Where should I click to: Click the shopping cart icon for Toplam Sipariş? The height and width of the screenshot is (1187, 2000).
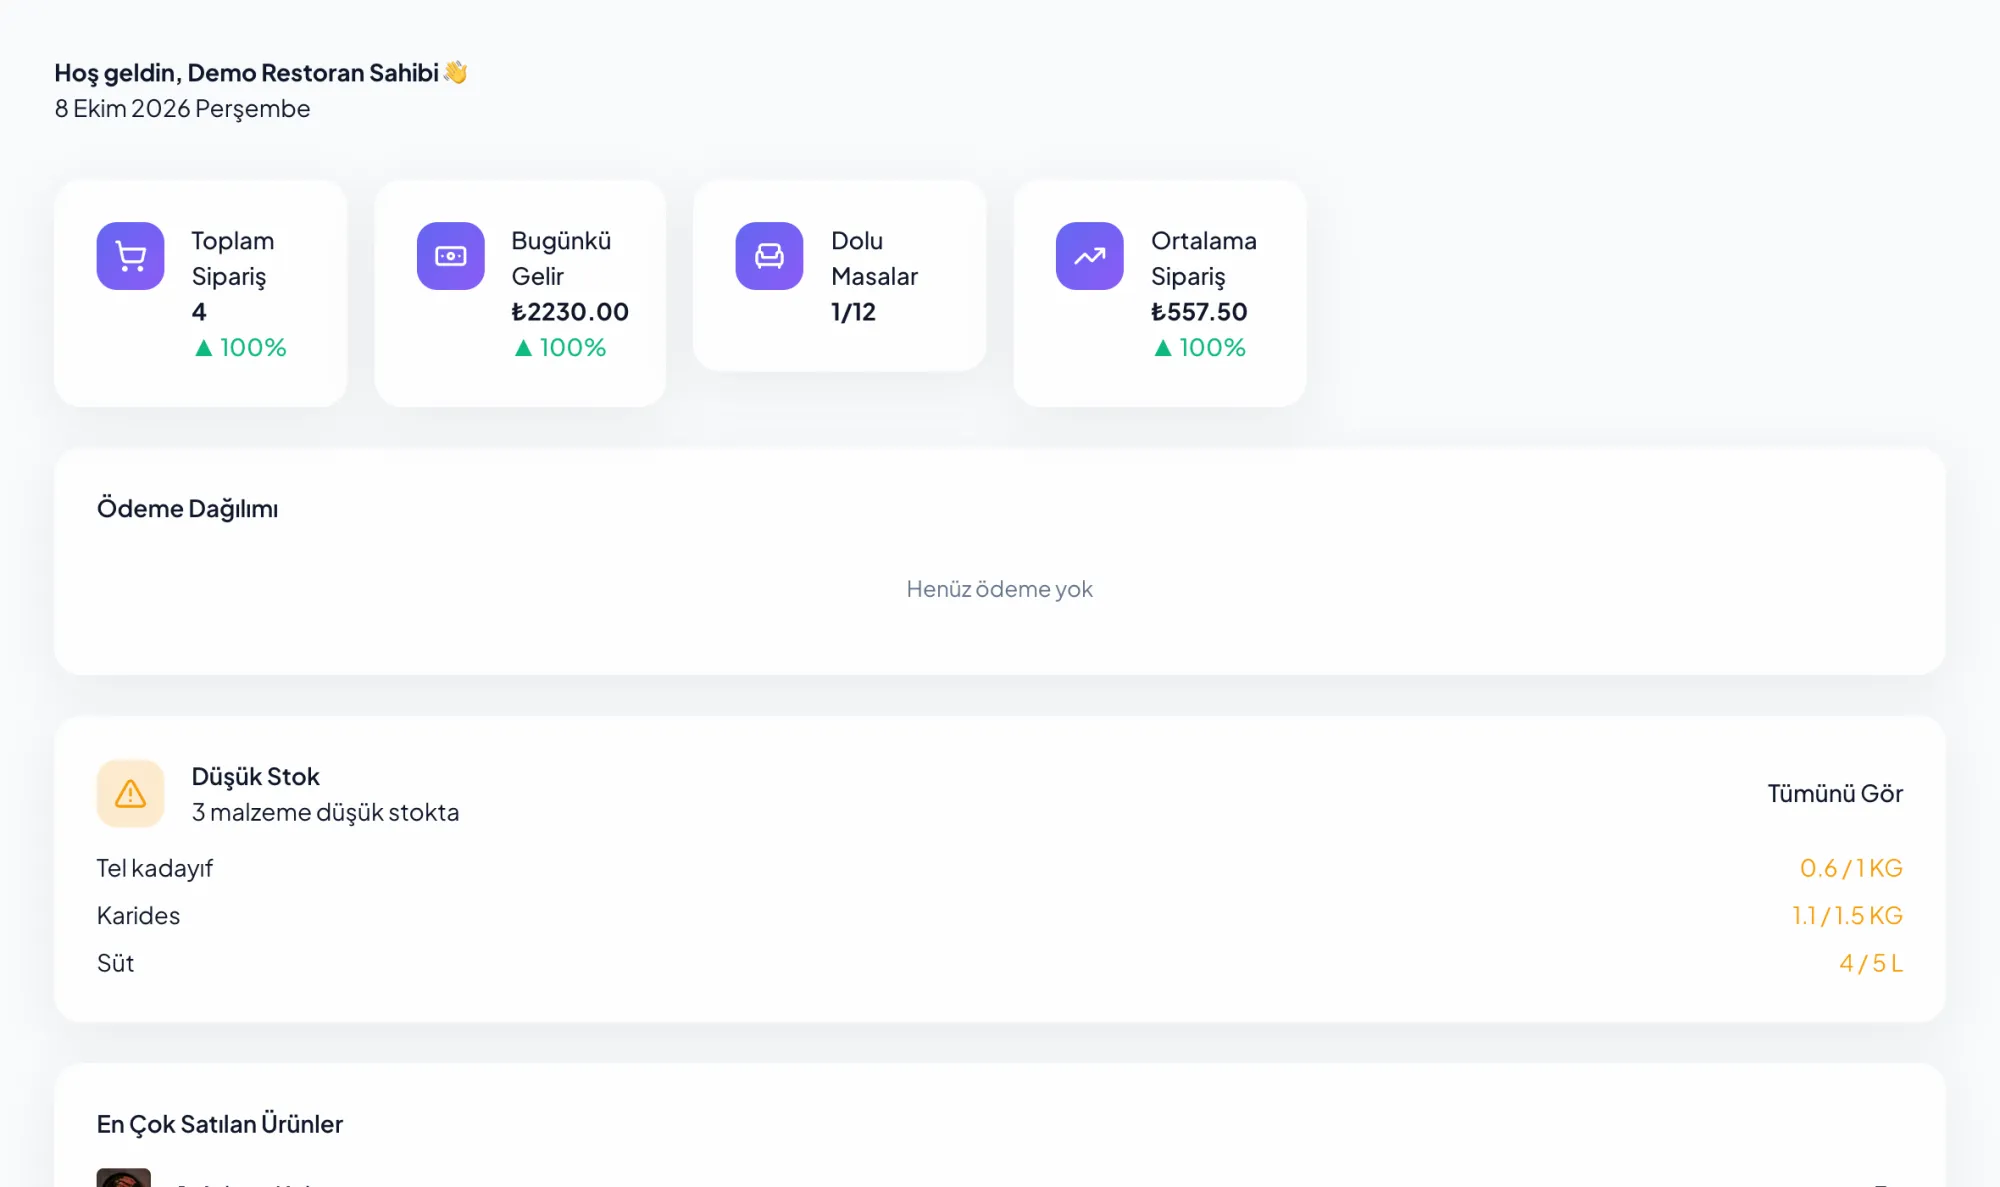click(130, 256)
